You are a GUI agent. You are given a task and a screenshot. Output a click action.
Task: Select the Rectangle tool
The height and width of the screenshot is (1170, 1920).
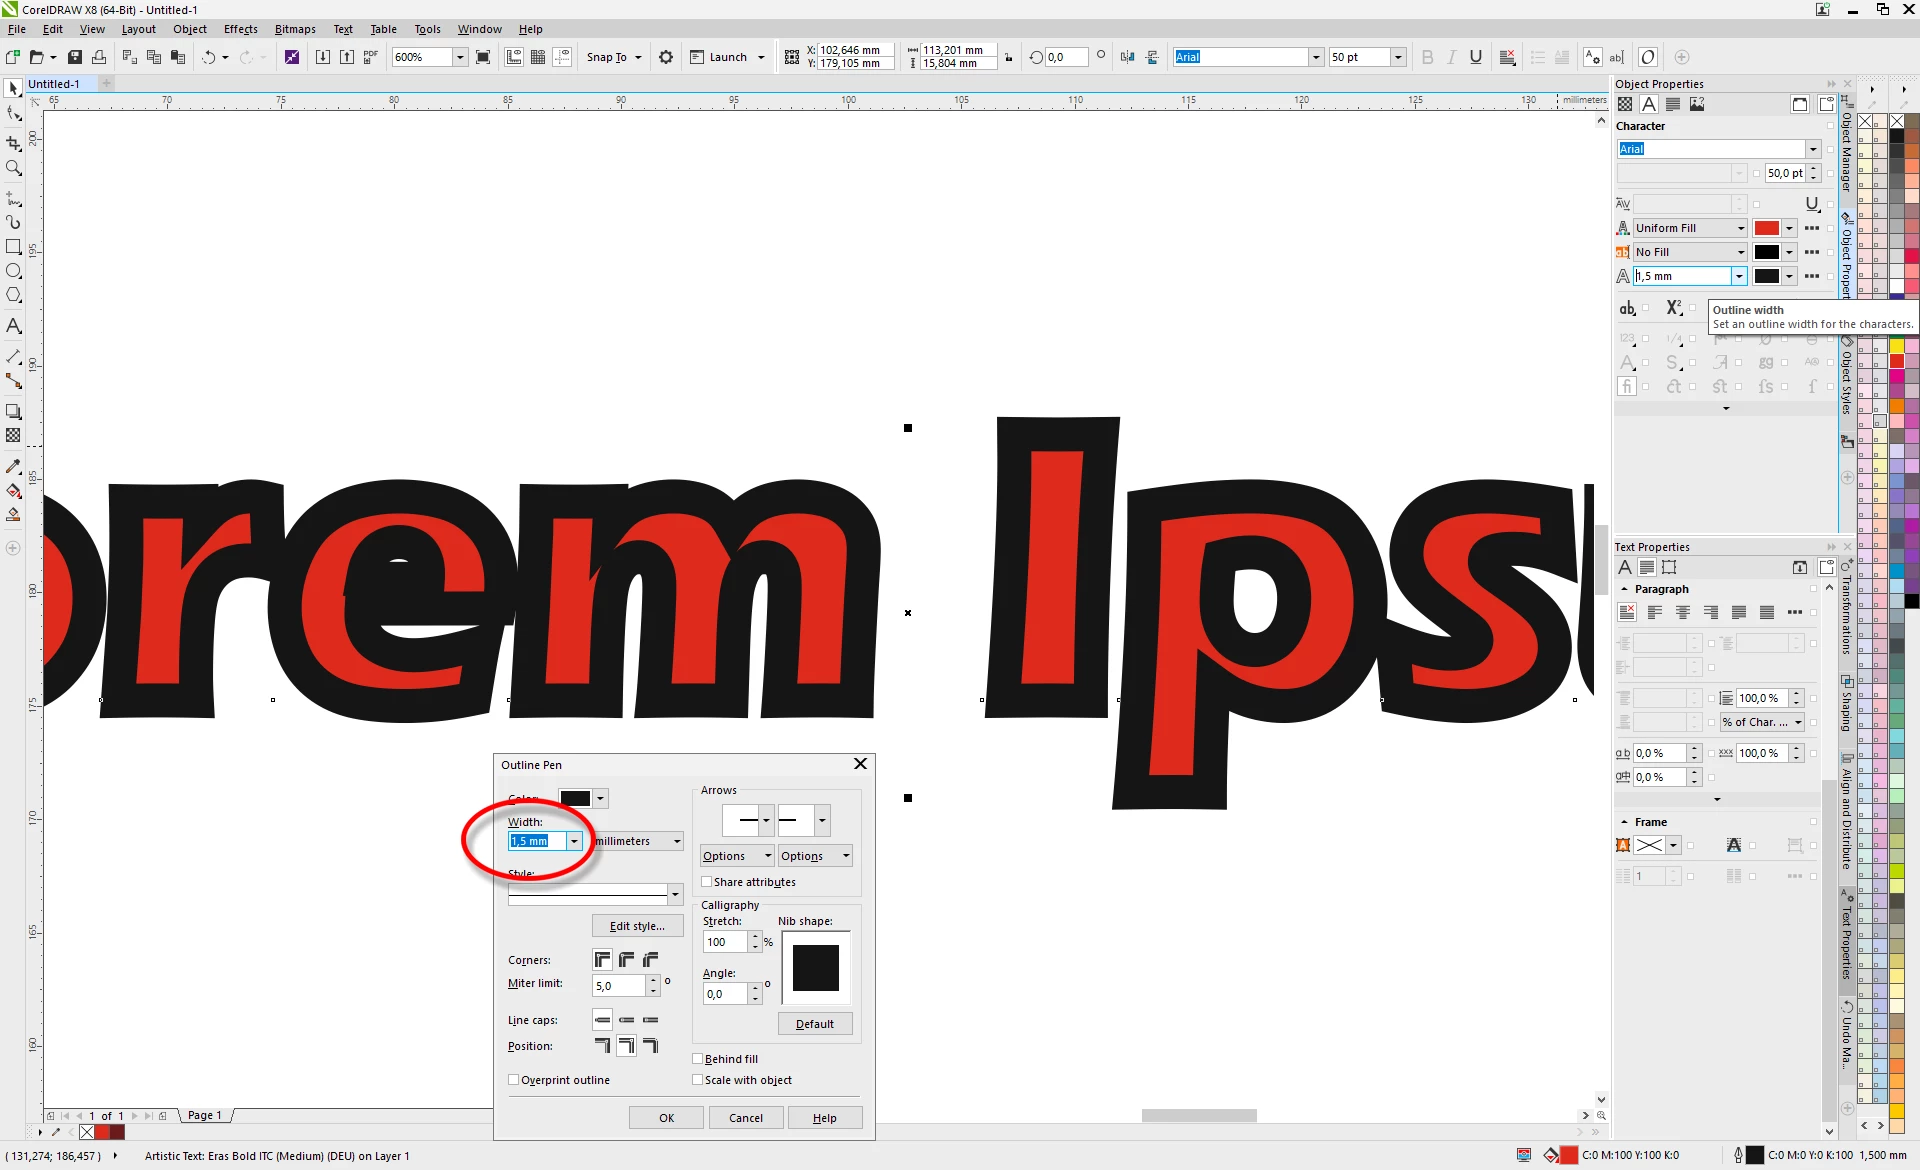14,246
